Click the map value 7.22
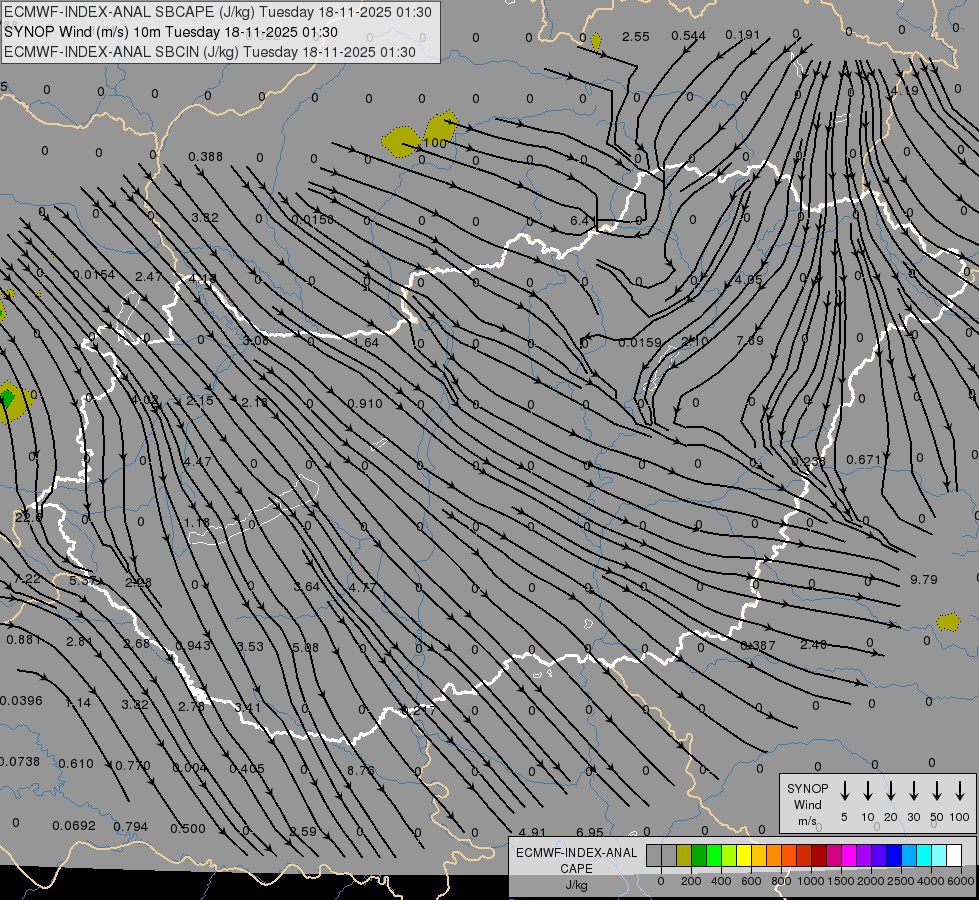This screenshot has height=900, width=979. 27,579
